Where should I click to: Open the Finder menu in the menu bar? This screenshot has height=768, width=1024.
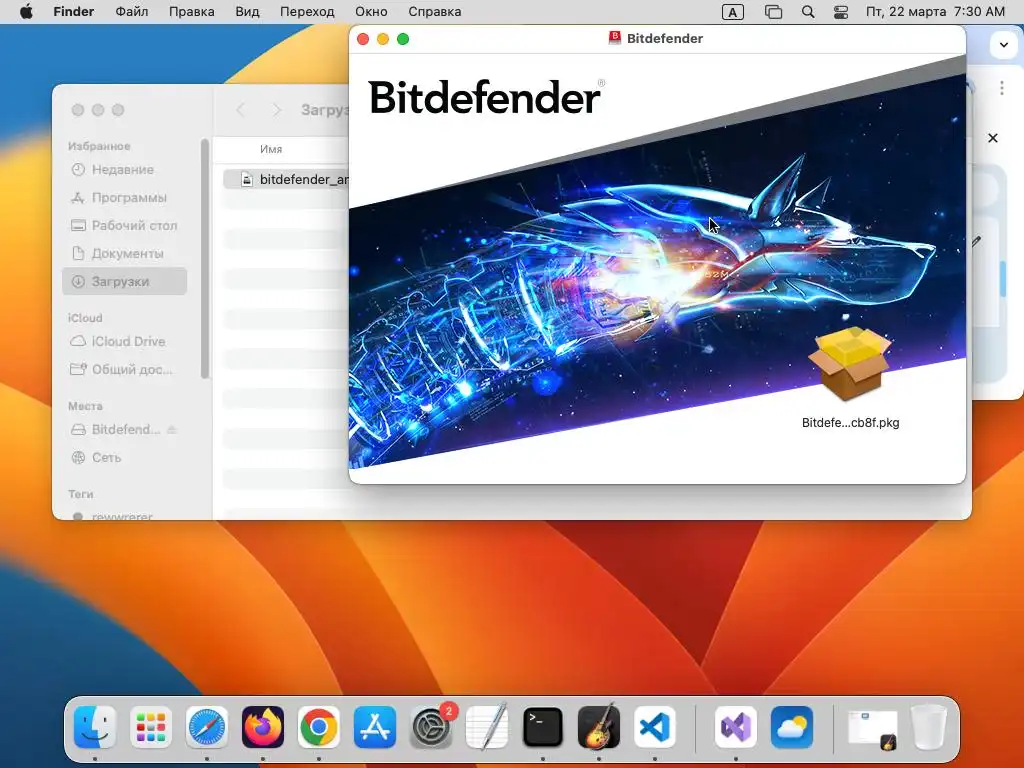click(x=74, y=12)
